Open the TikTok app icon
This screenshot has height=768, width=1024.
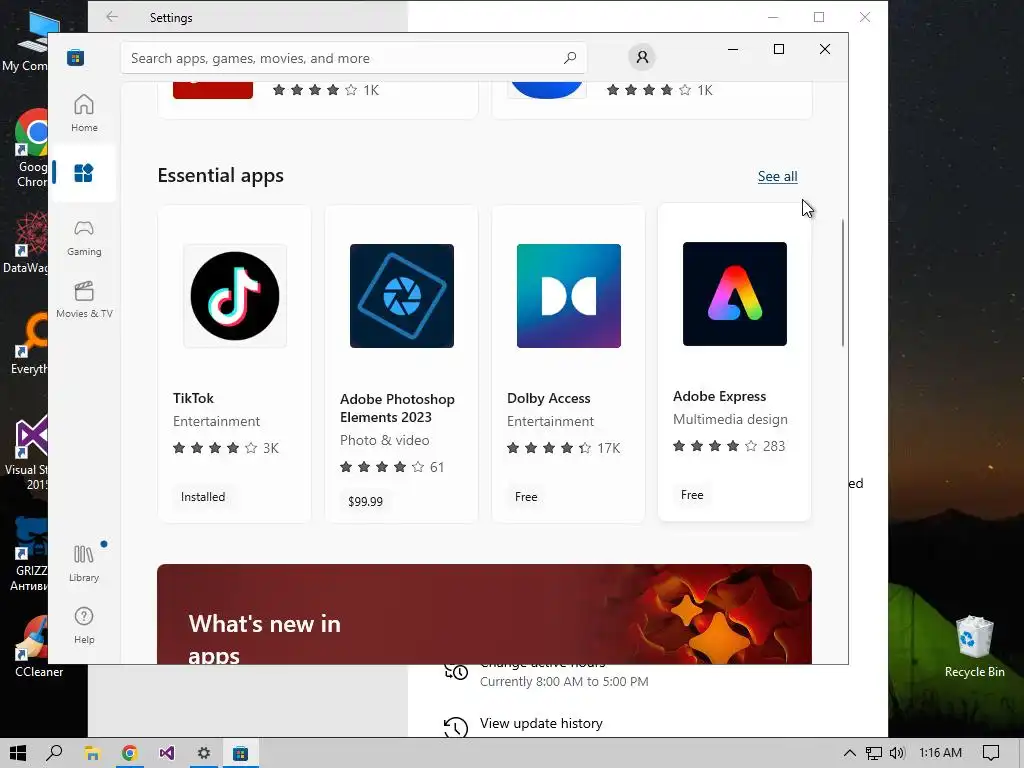click(235, 296)
